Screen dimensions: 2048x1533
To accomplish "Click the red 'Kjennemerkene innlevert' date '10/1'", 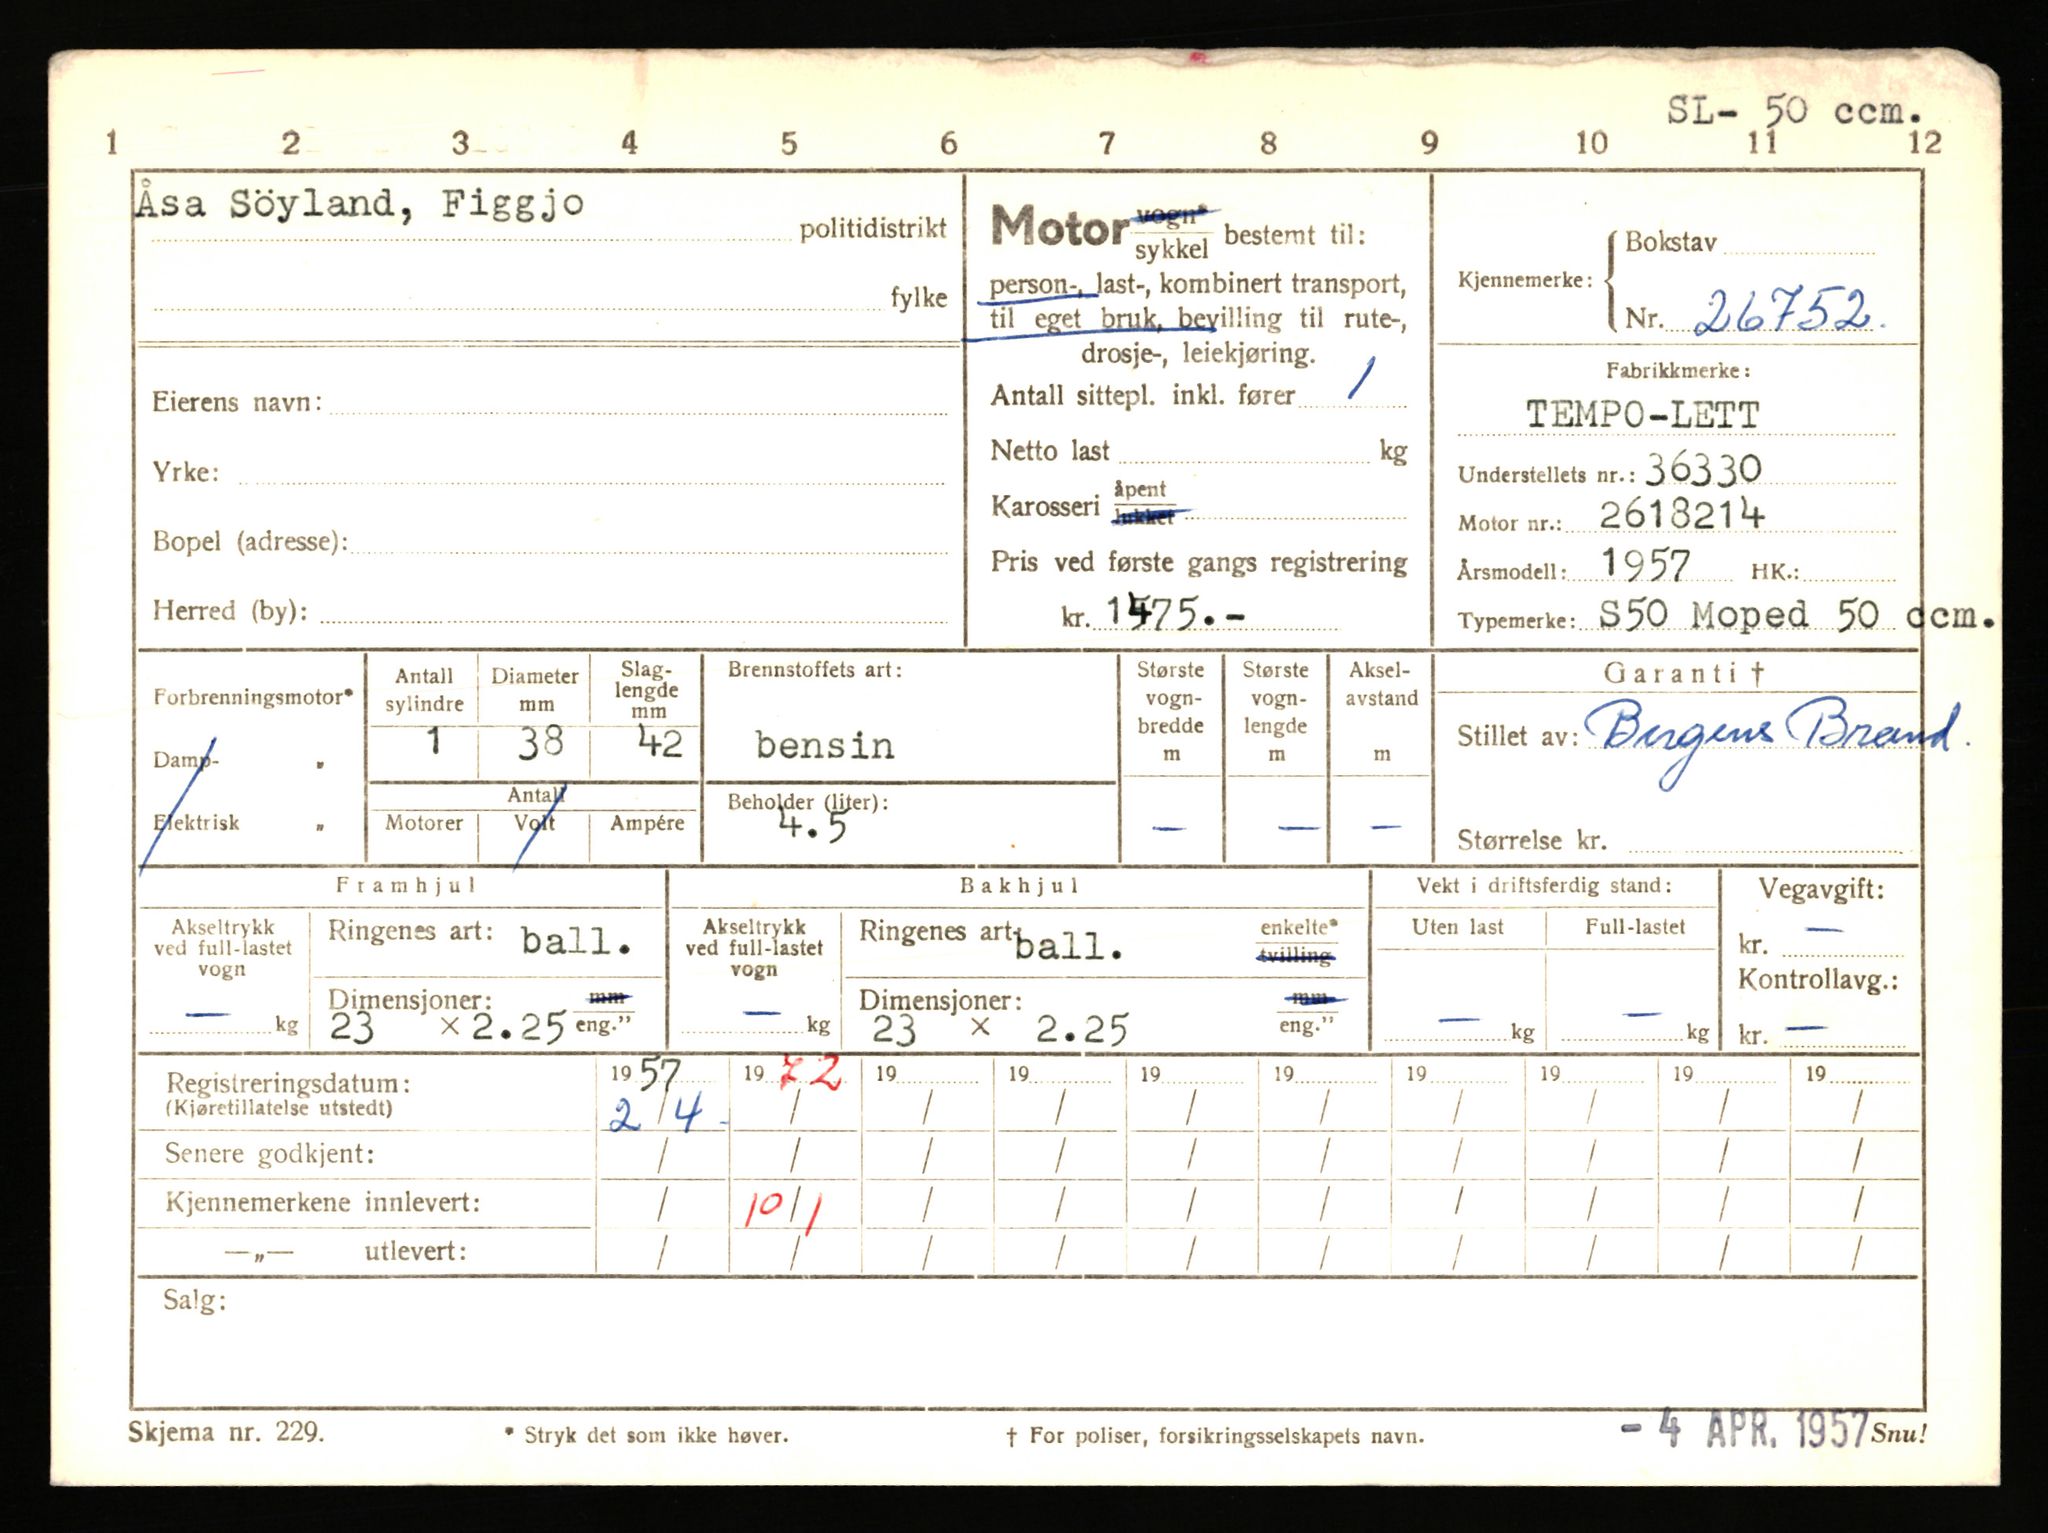I will [782, 1212].
